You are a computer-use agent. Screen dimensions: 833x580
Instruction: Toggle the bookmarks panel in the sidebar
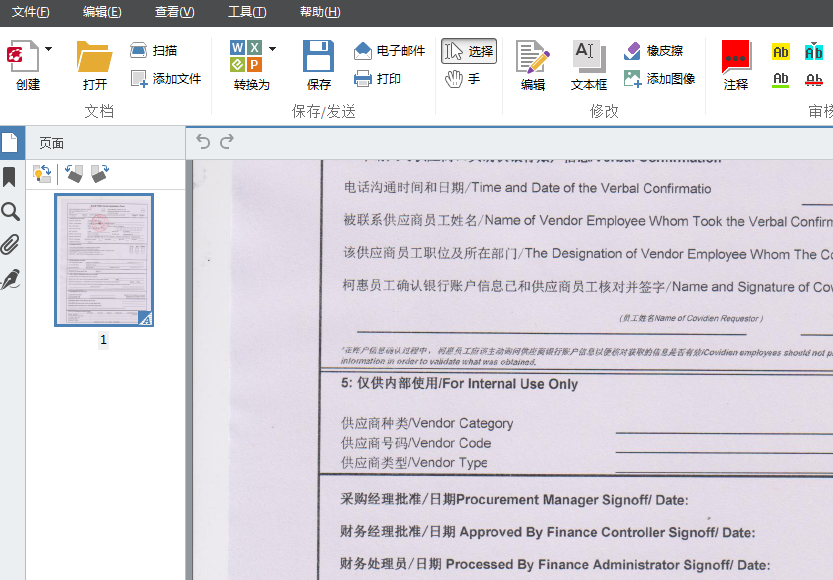coord(11,177)
